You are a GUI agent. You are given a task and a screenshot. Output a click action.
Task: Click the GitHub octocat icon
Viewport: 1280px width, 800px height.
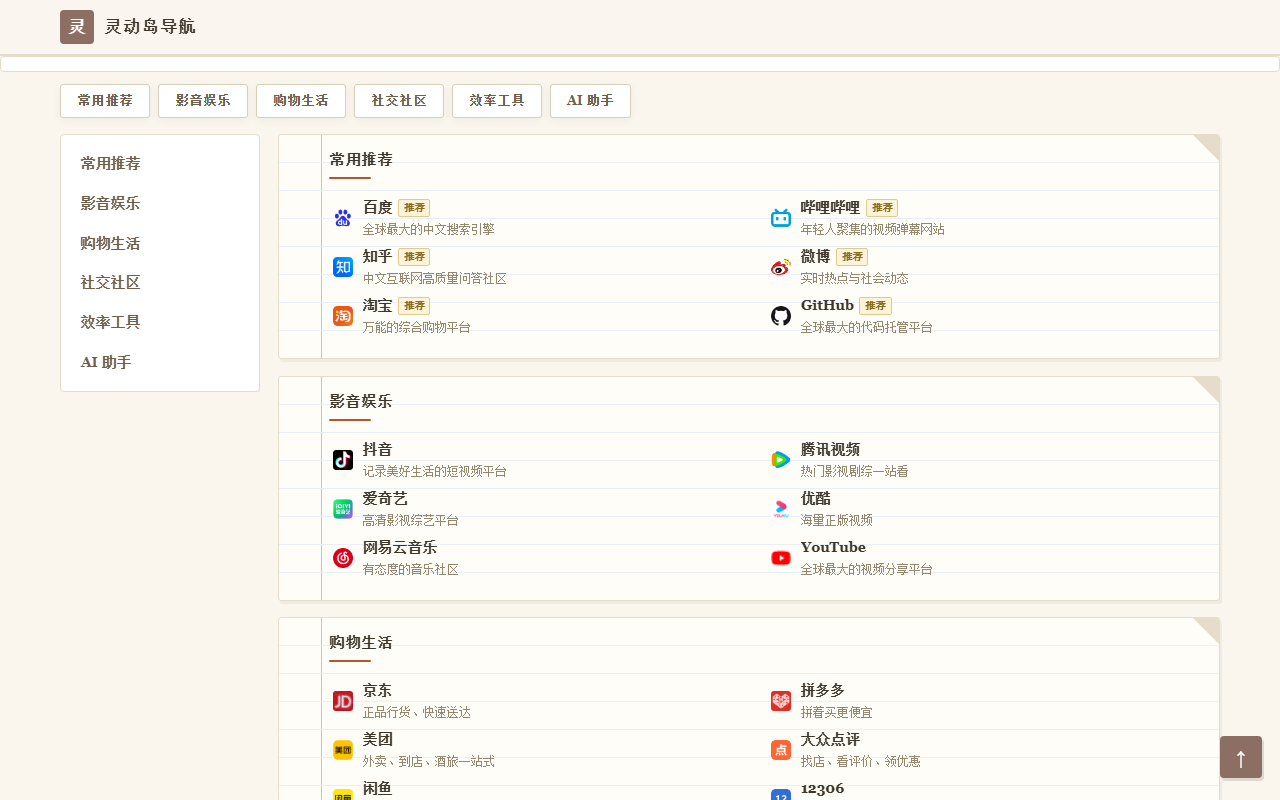tap(781, 316)
